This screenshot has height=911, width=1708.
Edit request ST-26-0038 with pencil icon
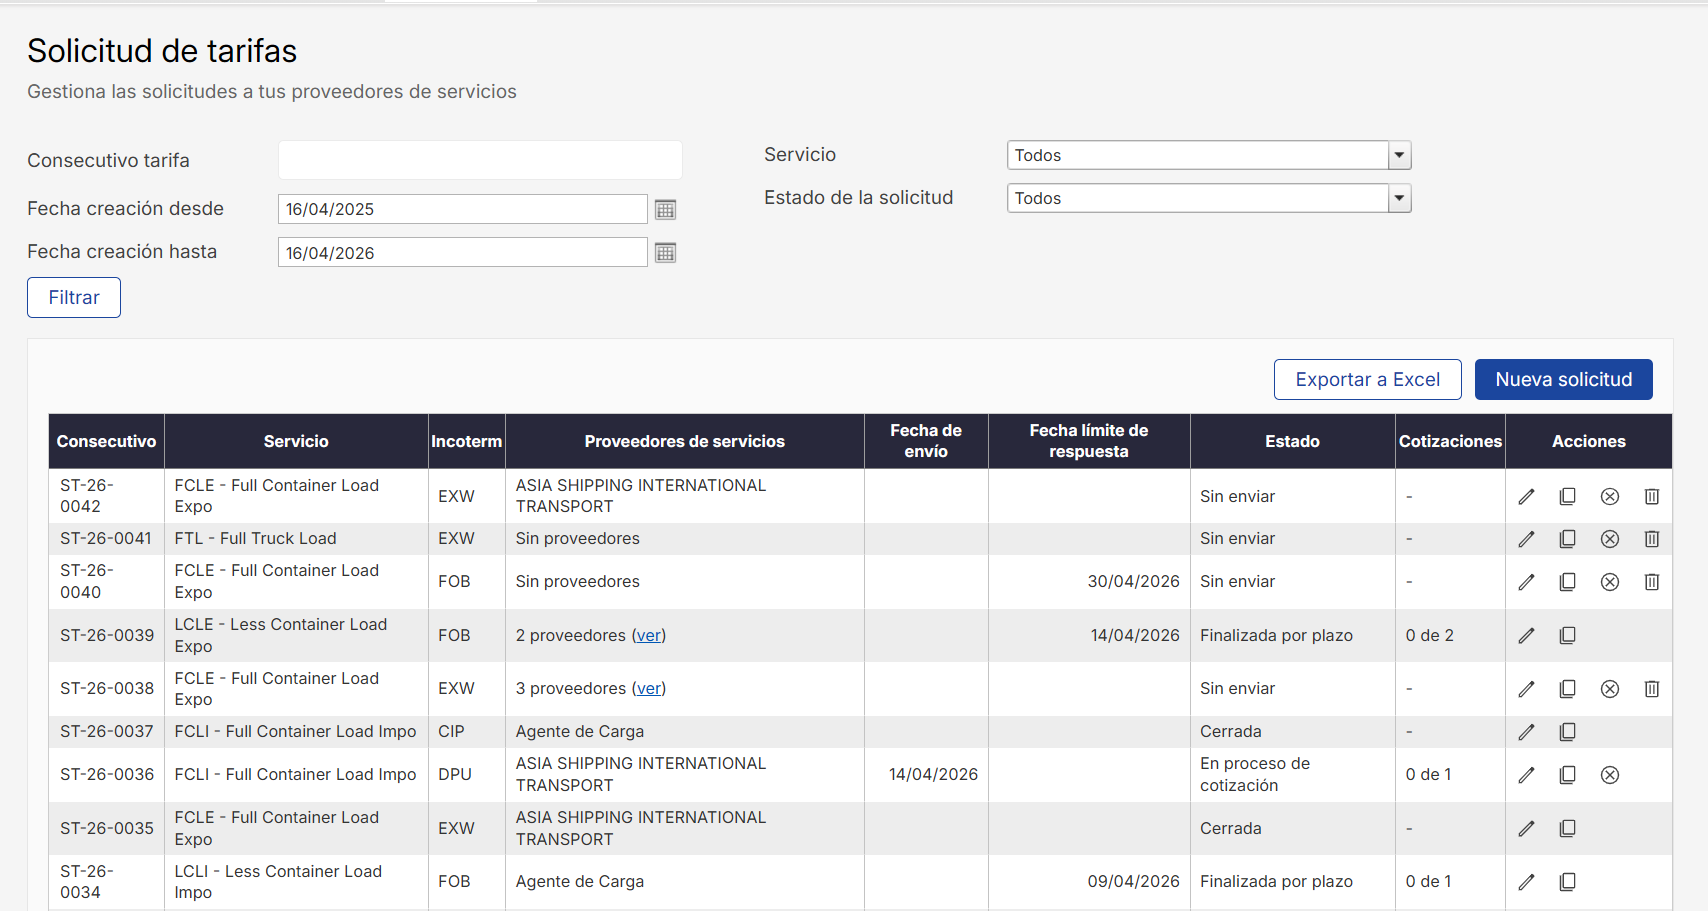coord(1526,689)
